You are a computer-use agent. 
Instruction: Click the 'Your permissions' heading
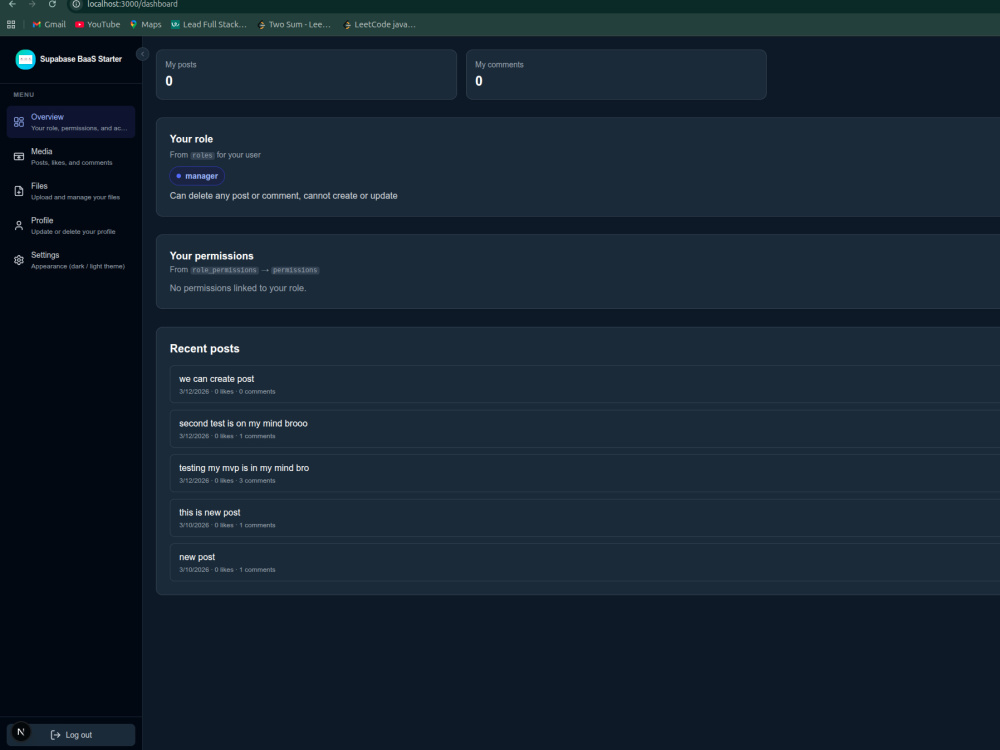tap(212, 256)
